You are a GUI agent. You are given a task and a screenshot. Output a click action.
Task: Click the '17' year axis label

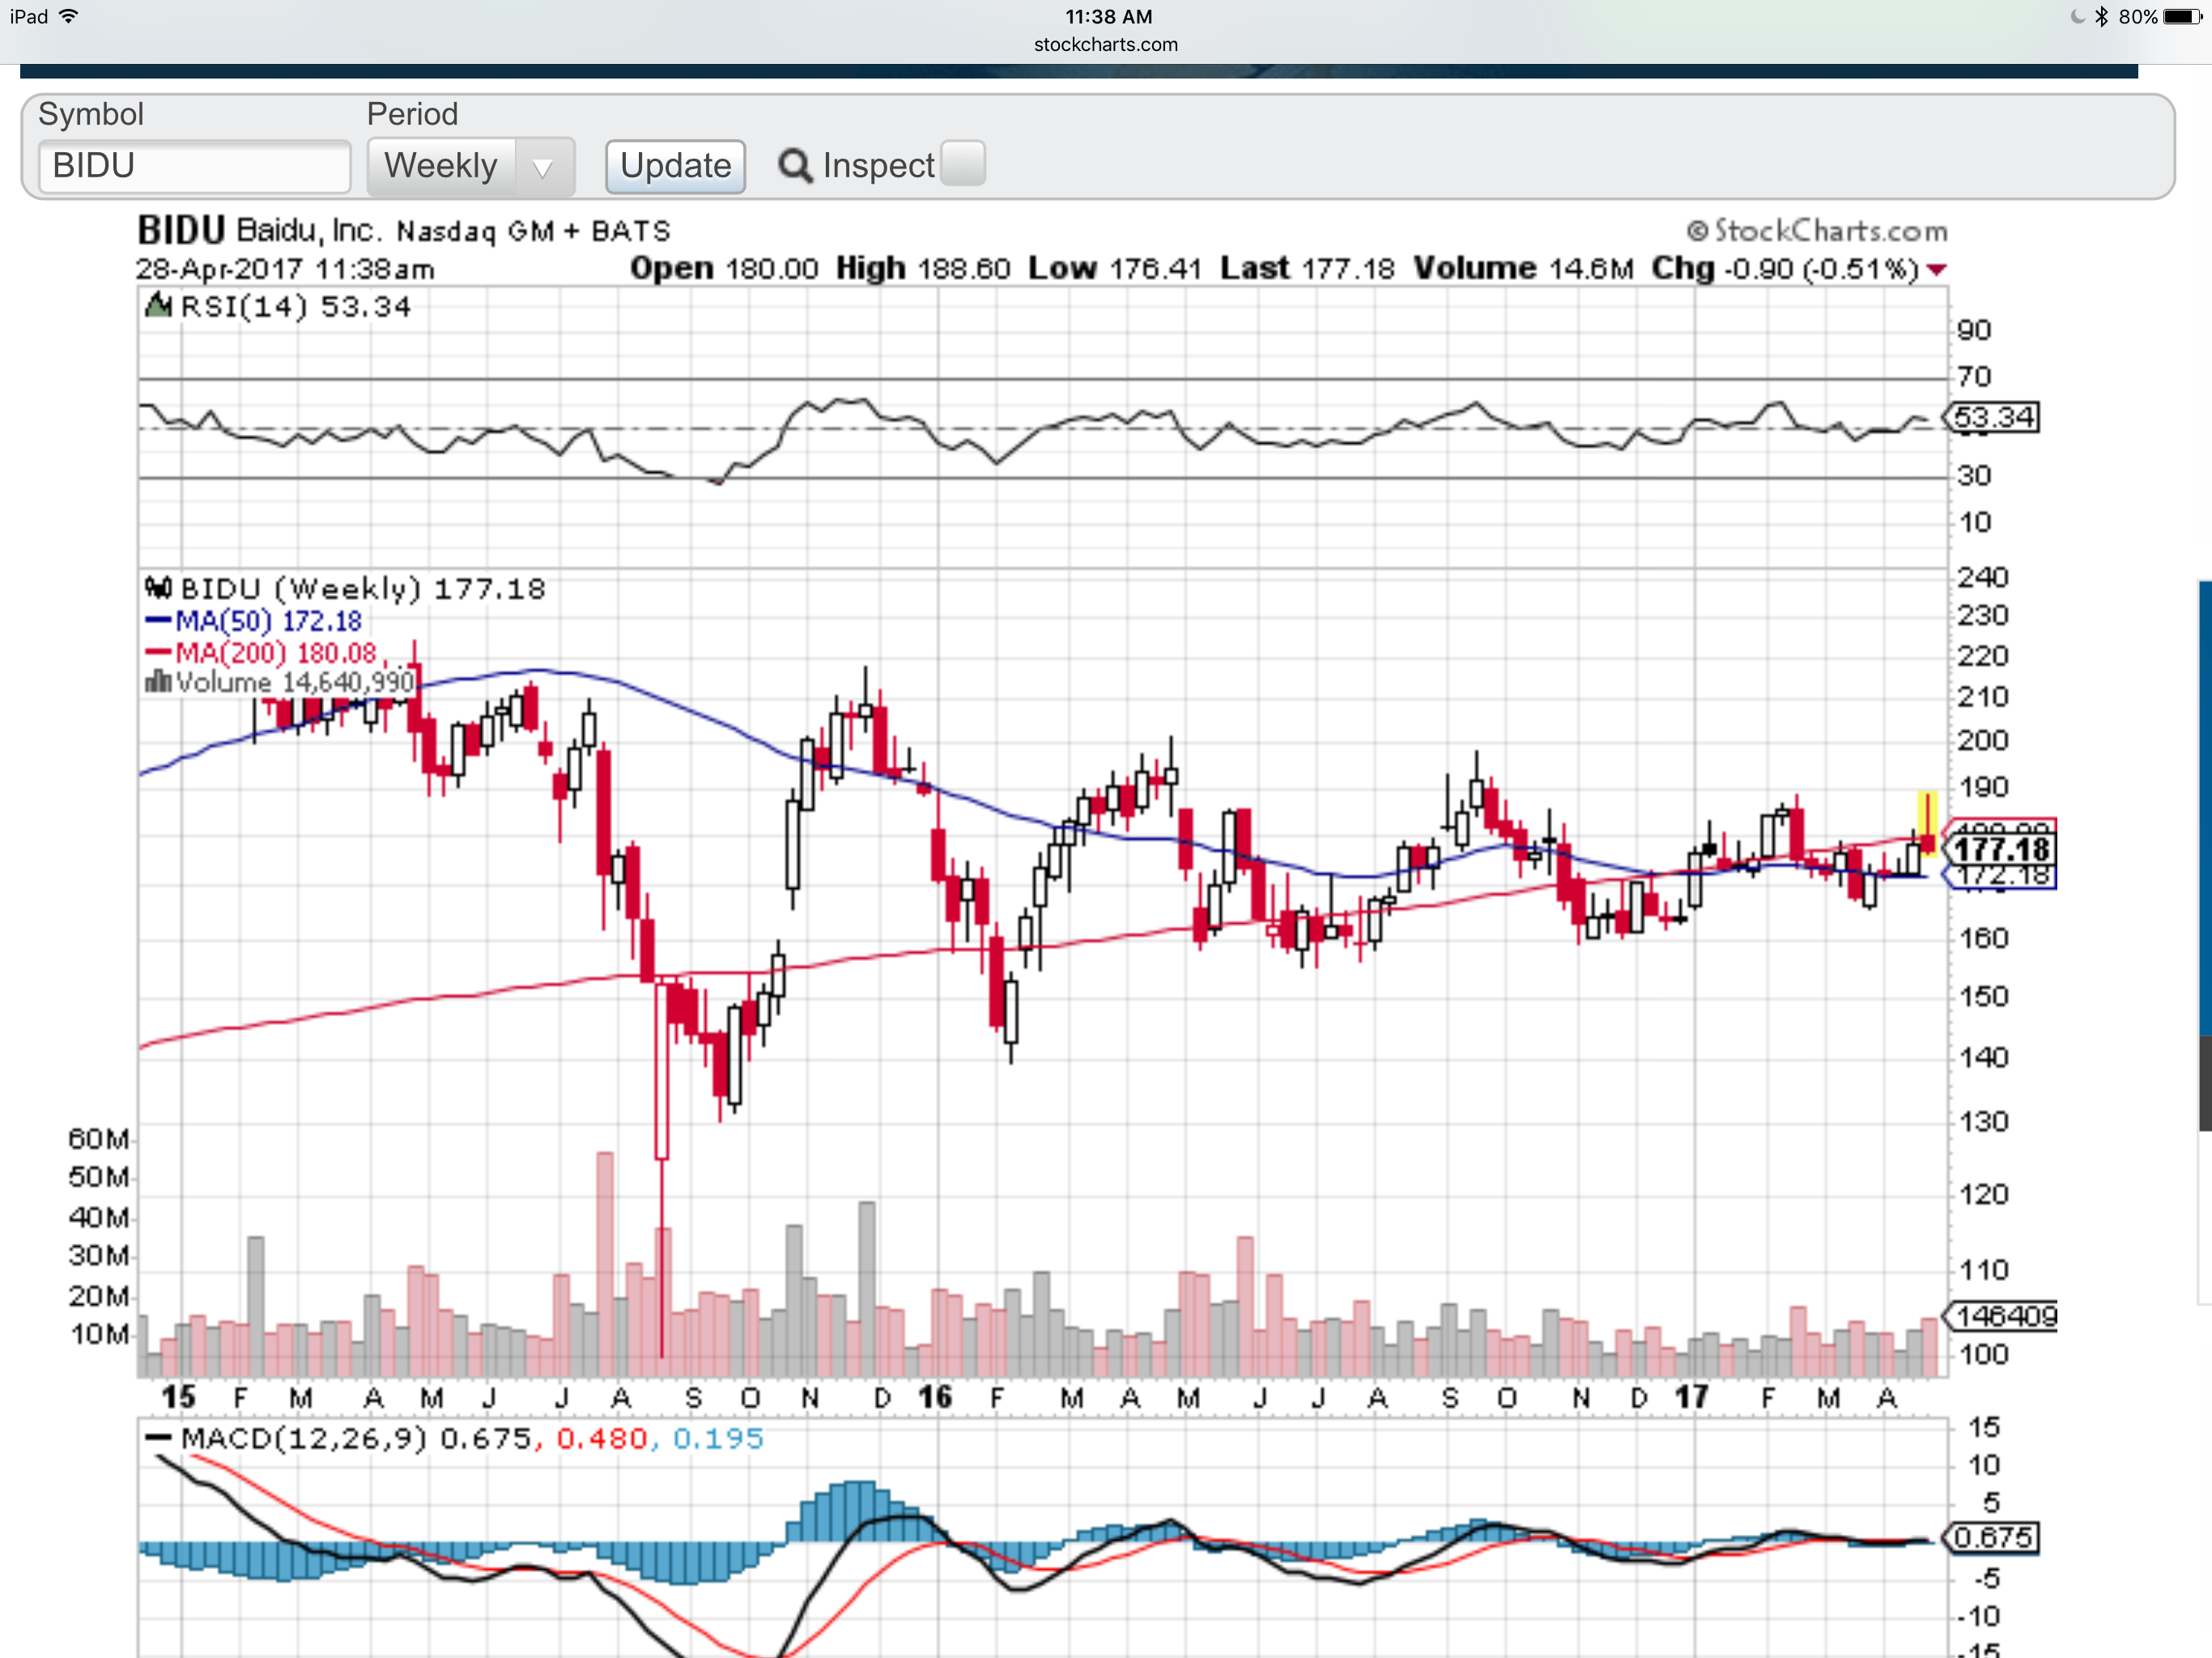coord(1691,1397)
